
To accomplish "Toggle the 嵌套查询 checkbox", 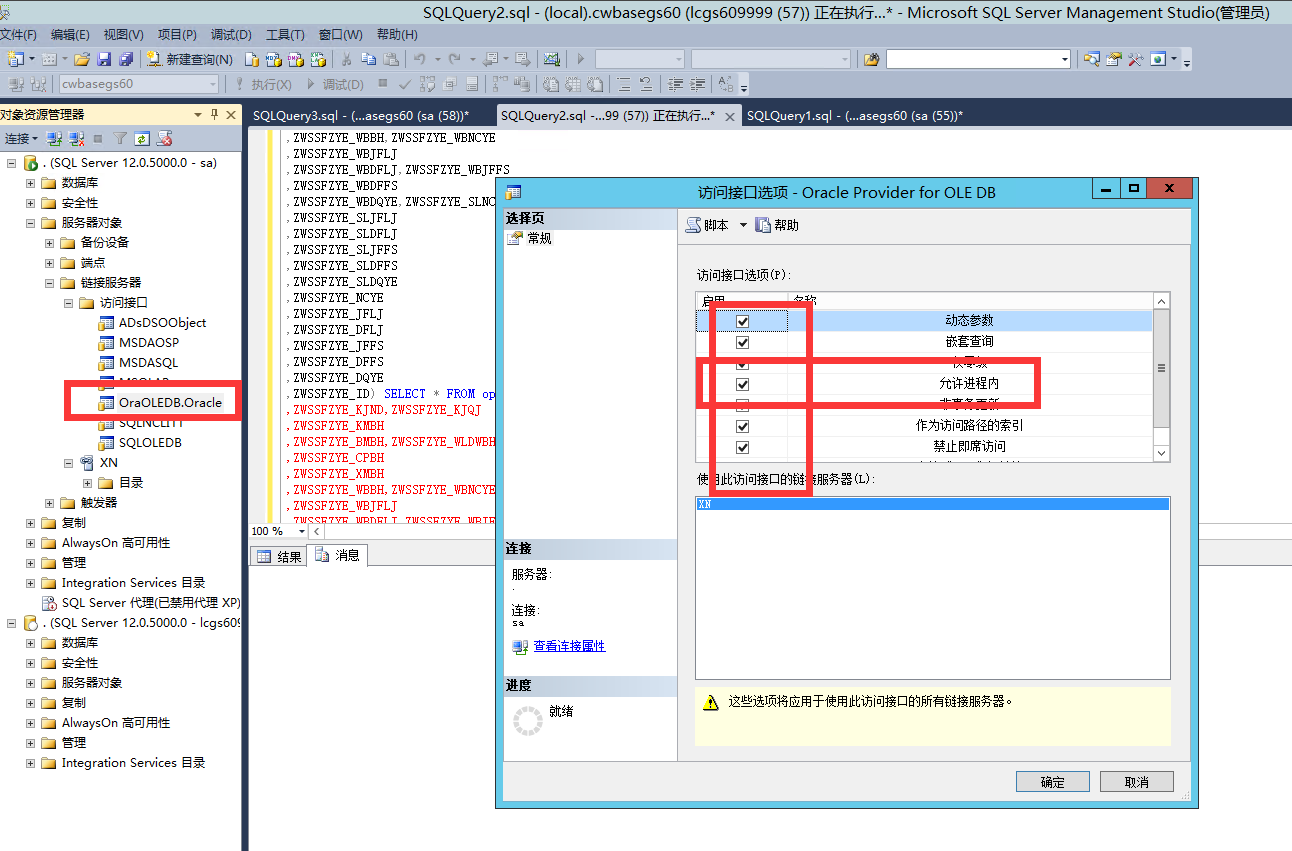I will (742, 342).
